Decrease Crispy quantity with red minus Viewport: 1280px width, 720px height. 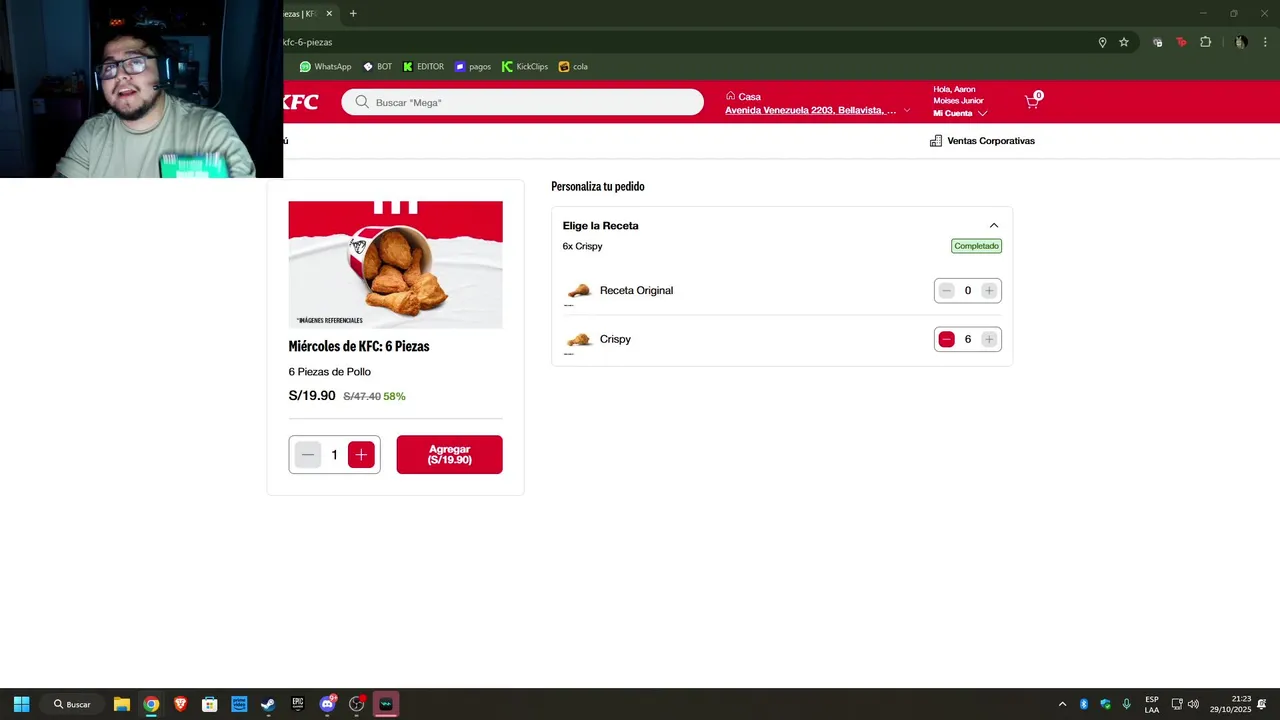pos(946,340)
